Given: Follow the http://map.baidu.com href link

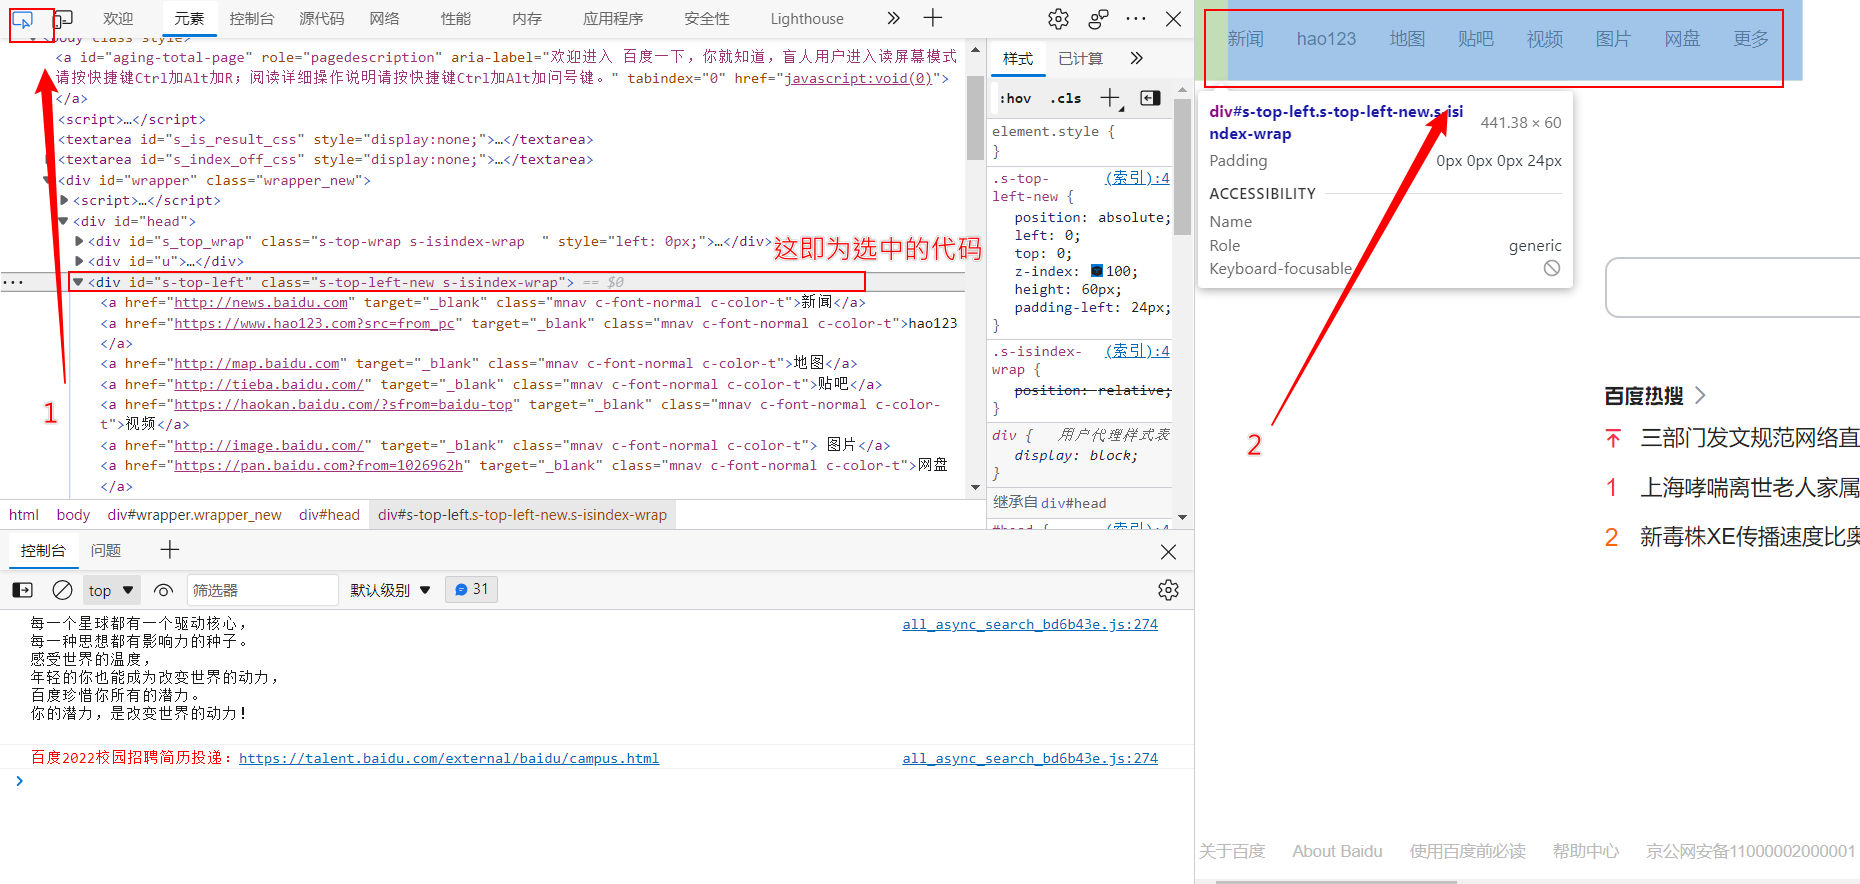Looking at the screenshot, I should (x=257, y=364).
